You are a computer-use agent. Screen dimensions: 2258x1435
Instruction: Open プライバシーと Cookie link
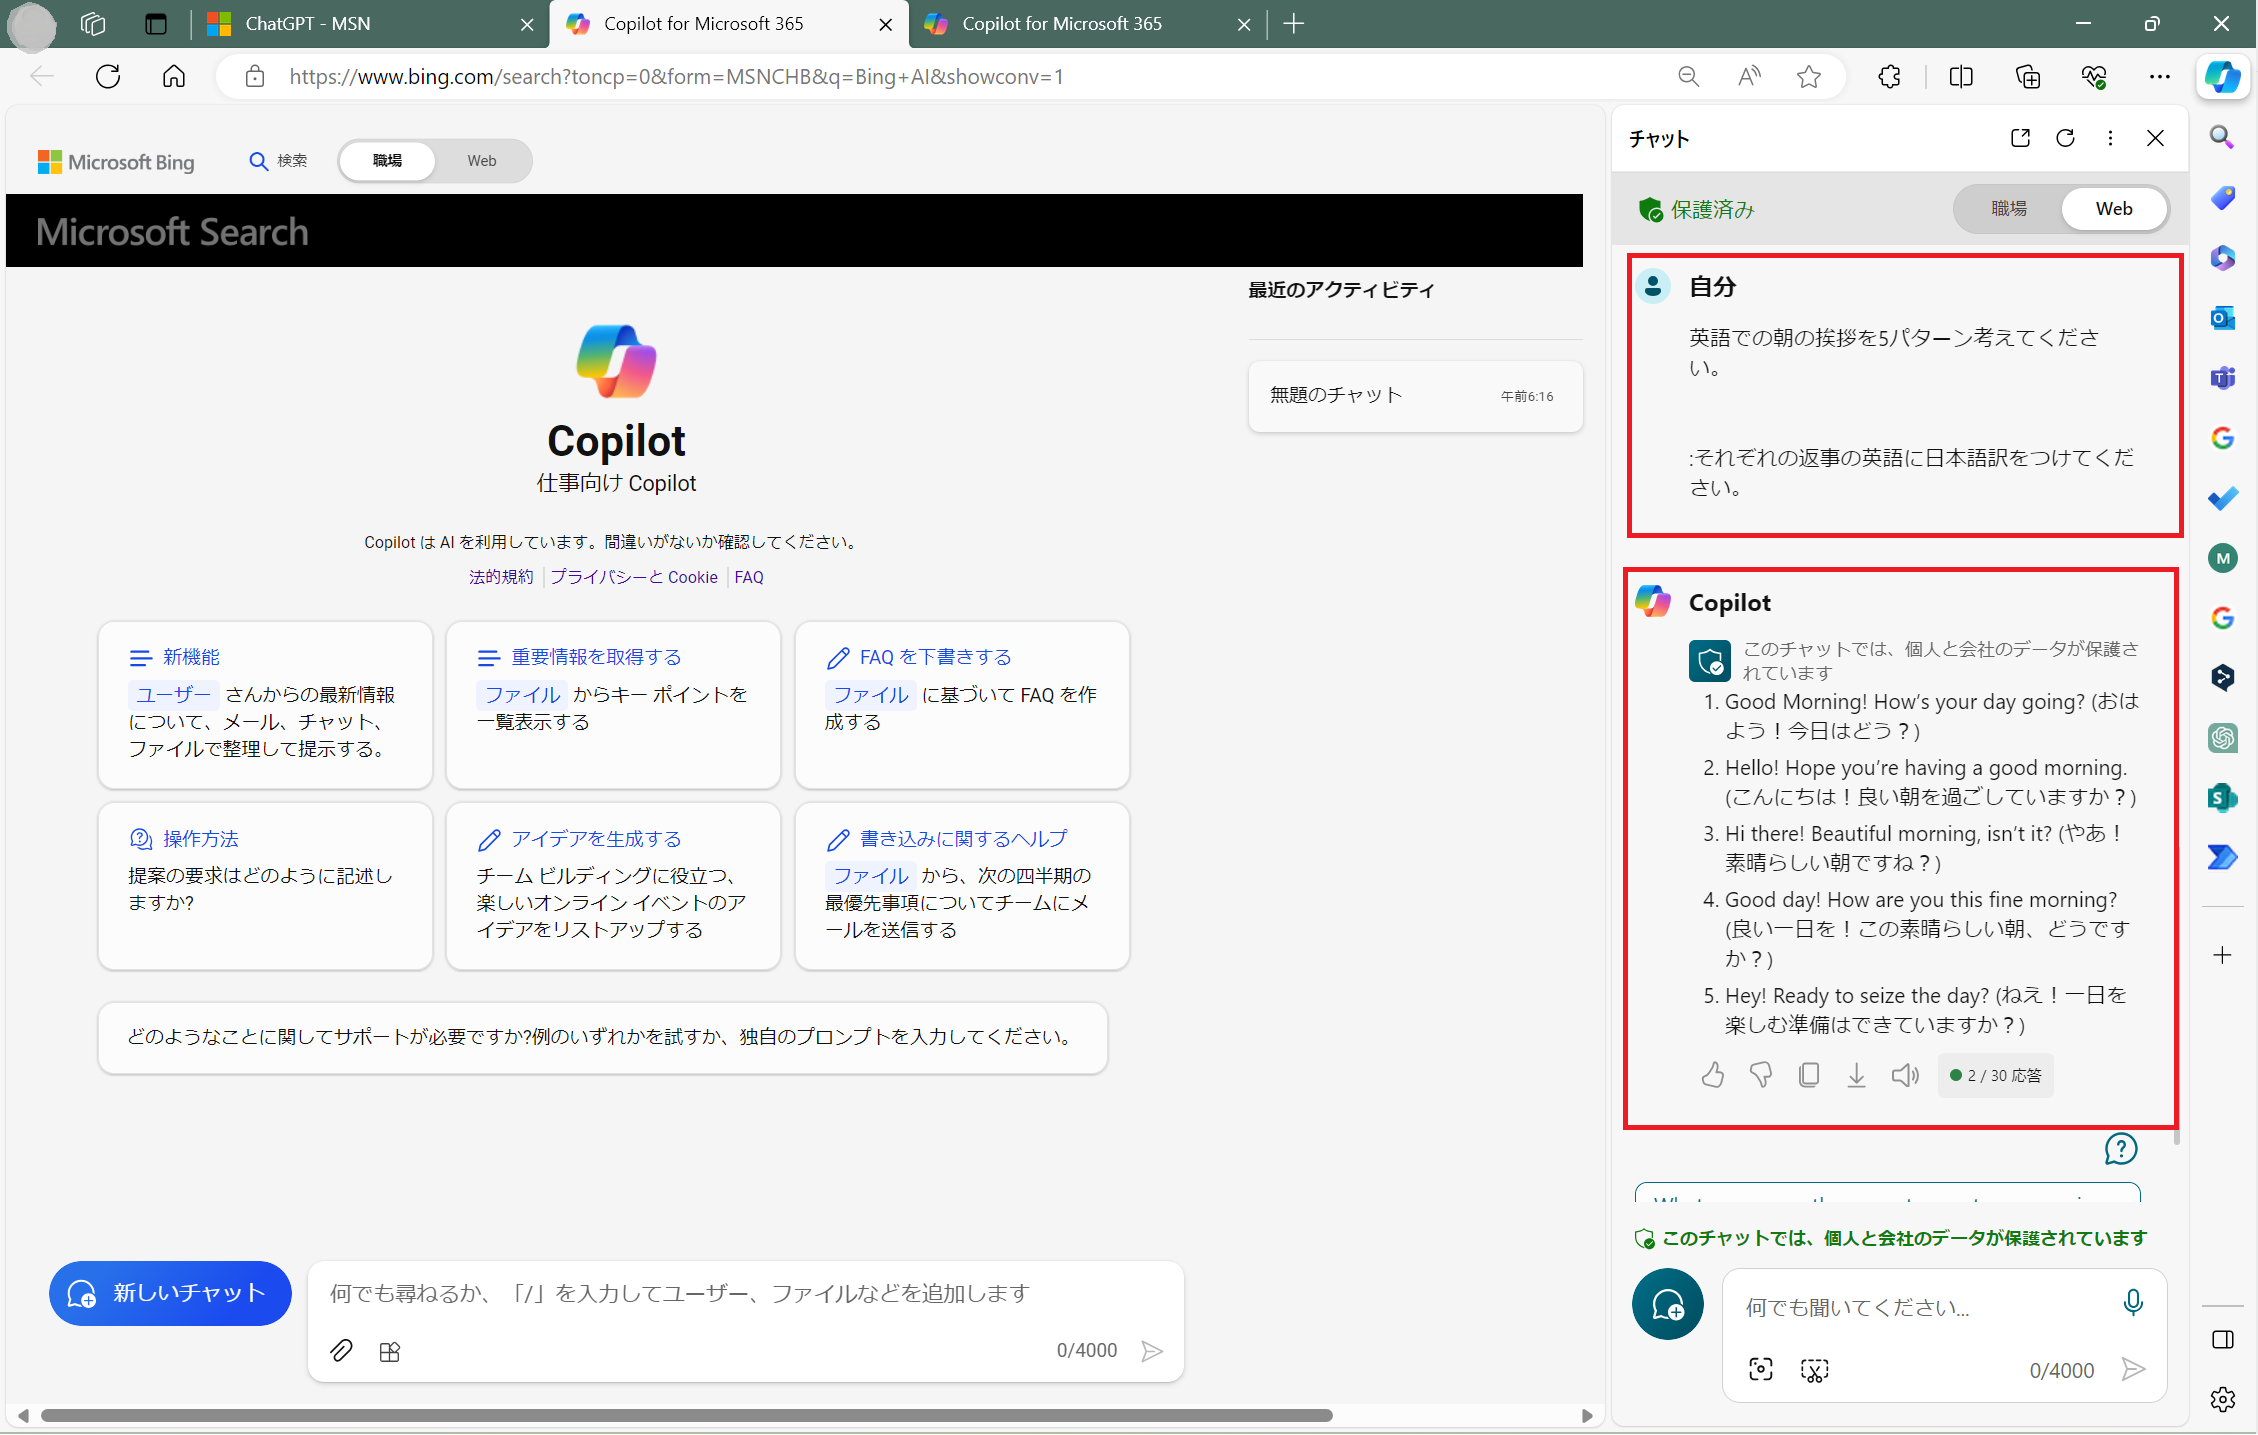pyautogui.click(x=634, y=577)
